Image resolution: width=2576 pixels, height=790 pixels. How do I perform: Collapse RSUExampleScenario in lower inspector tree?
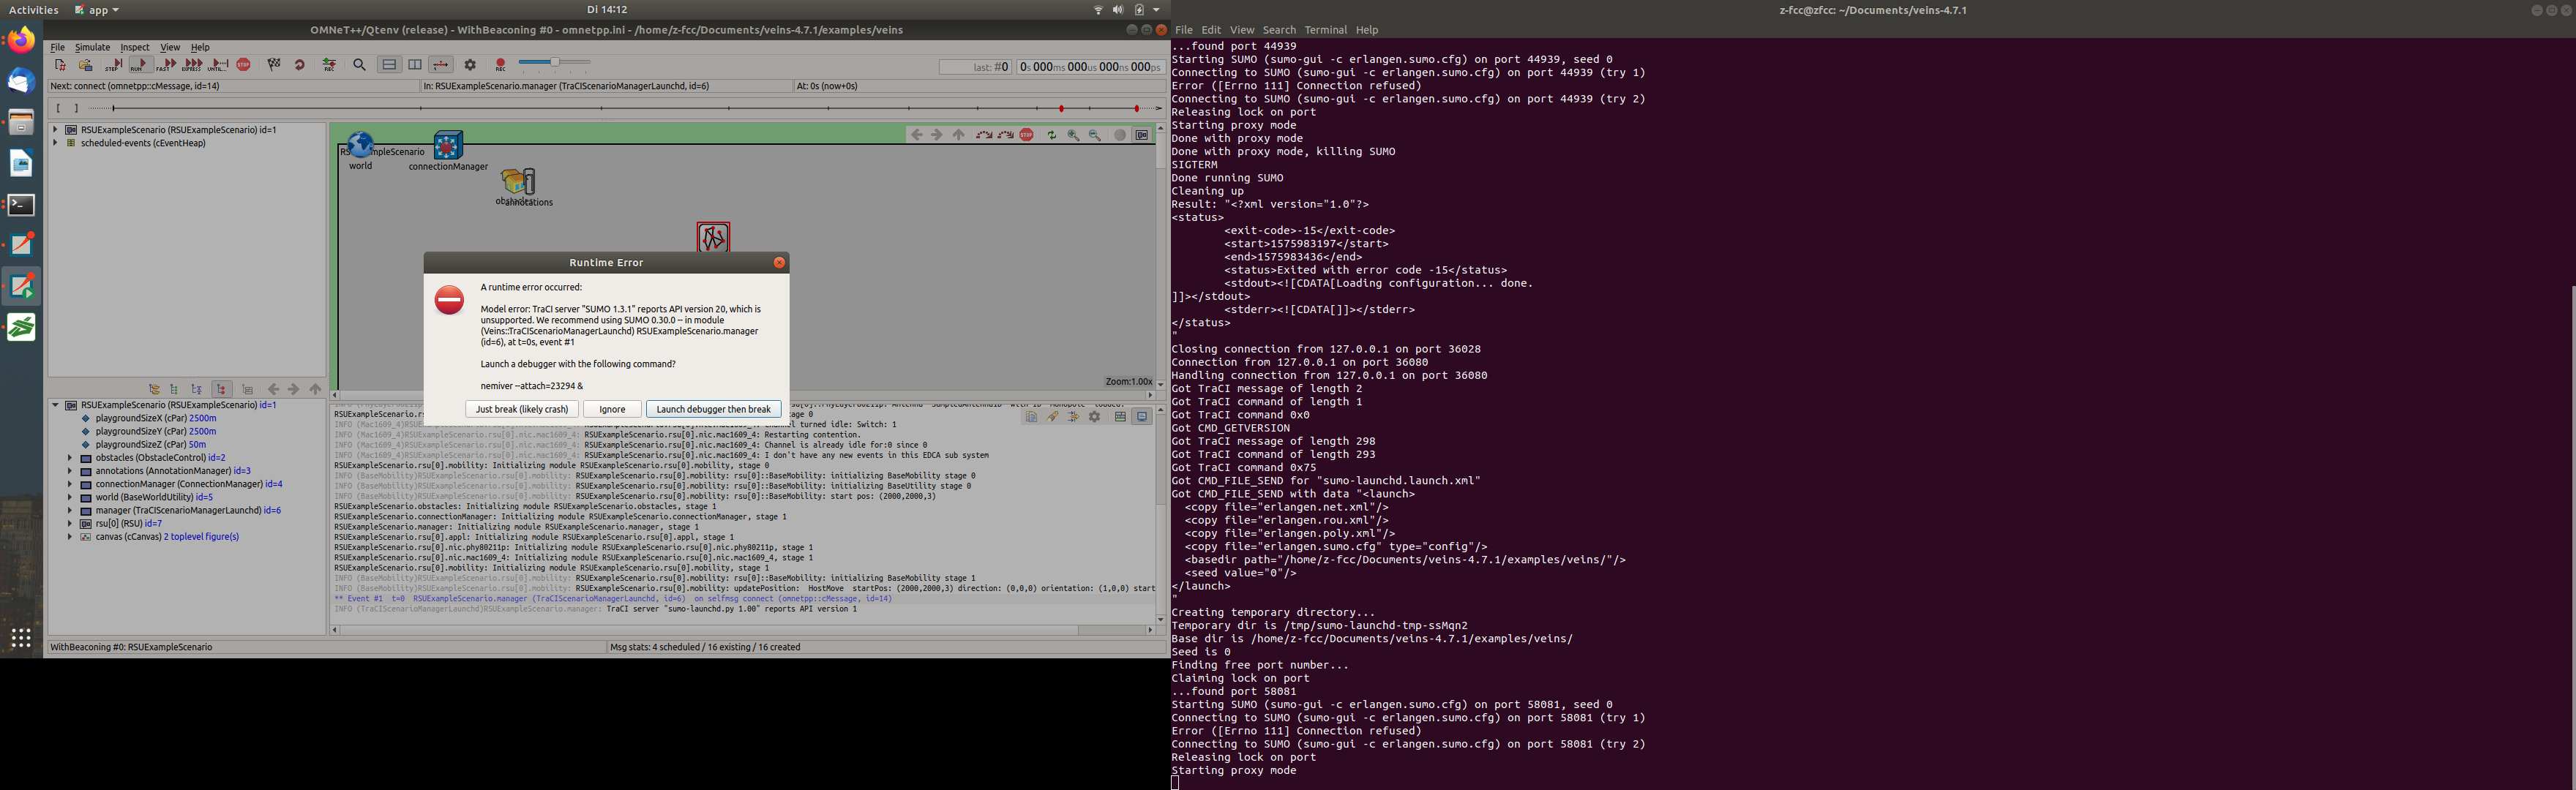[56, 405]
